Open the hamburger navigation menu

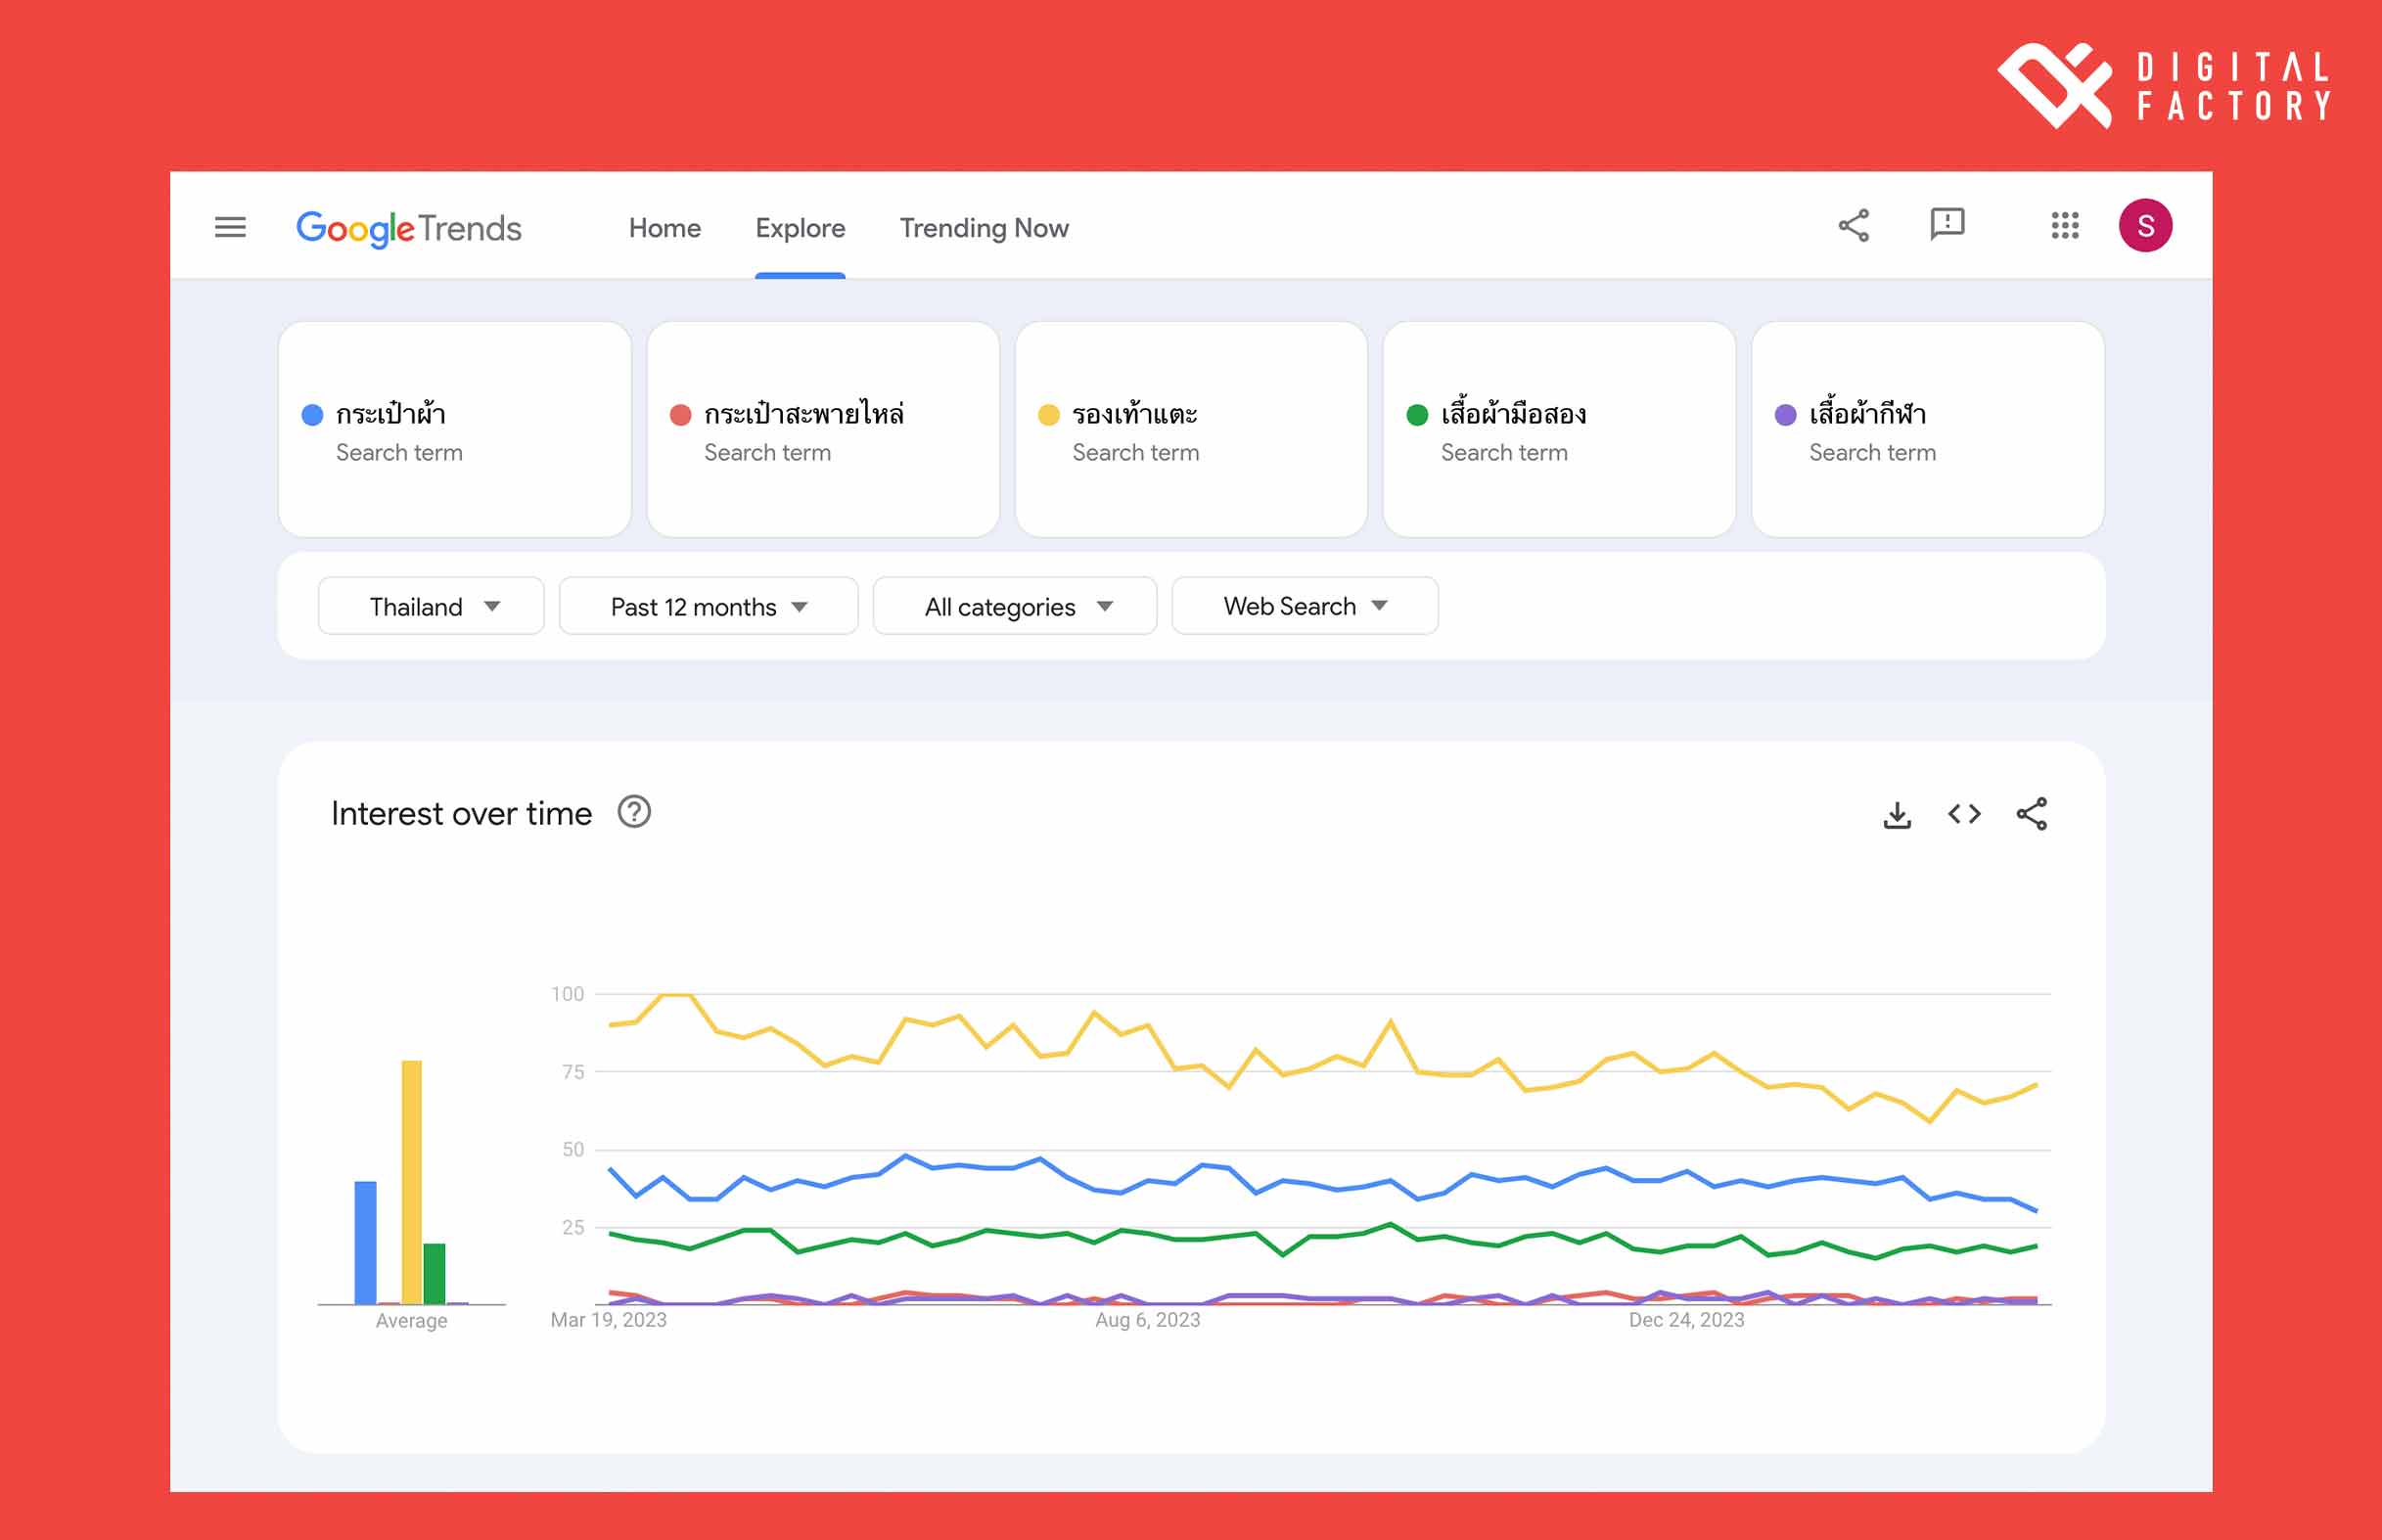[x=230, y=227]
